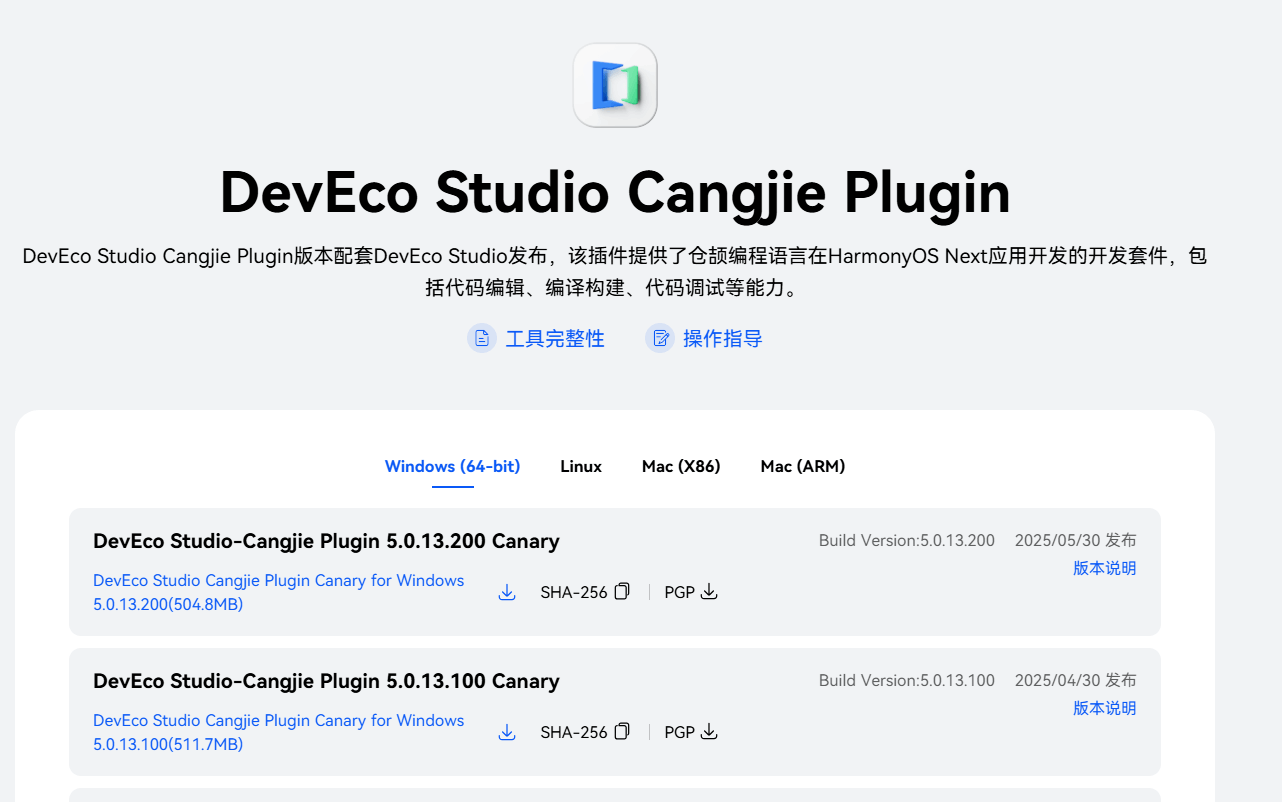Copy SHA-256 for version 5.0.13.100
The width and height of the screenshot is (1282, 802).
(622, 731)
